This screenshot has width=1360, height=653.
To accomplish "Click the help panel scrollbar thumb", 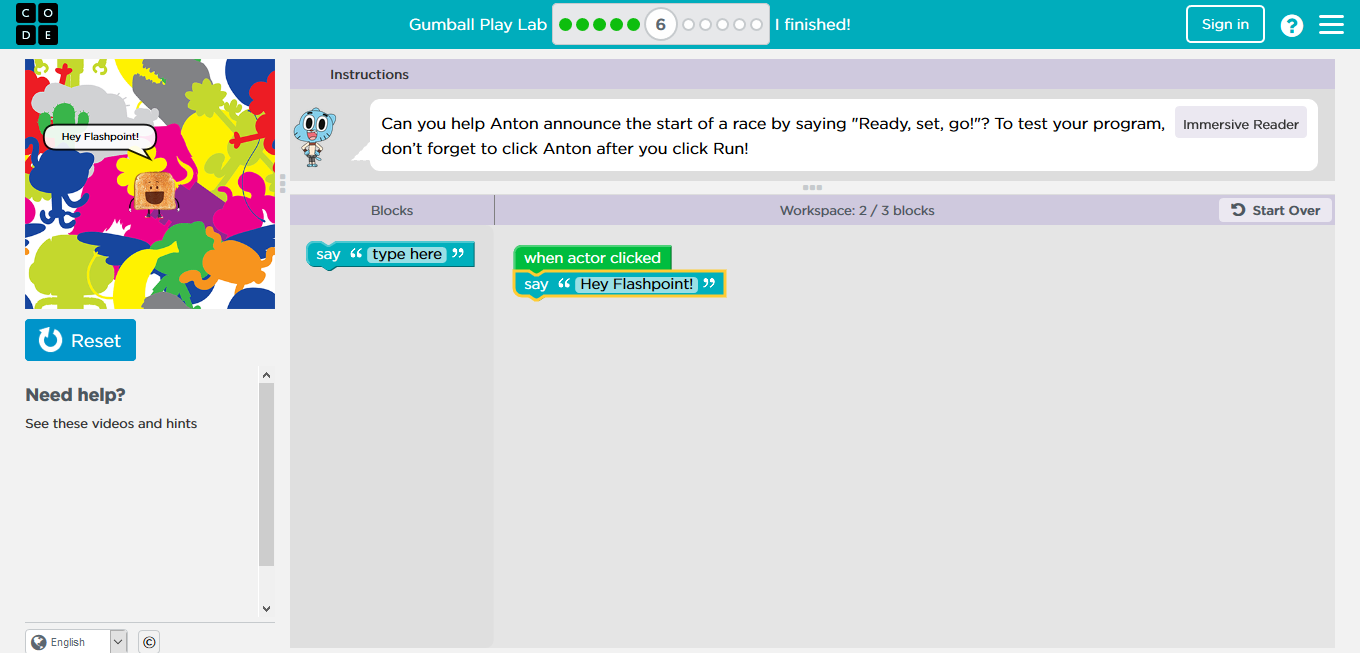I will (266, 475).
